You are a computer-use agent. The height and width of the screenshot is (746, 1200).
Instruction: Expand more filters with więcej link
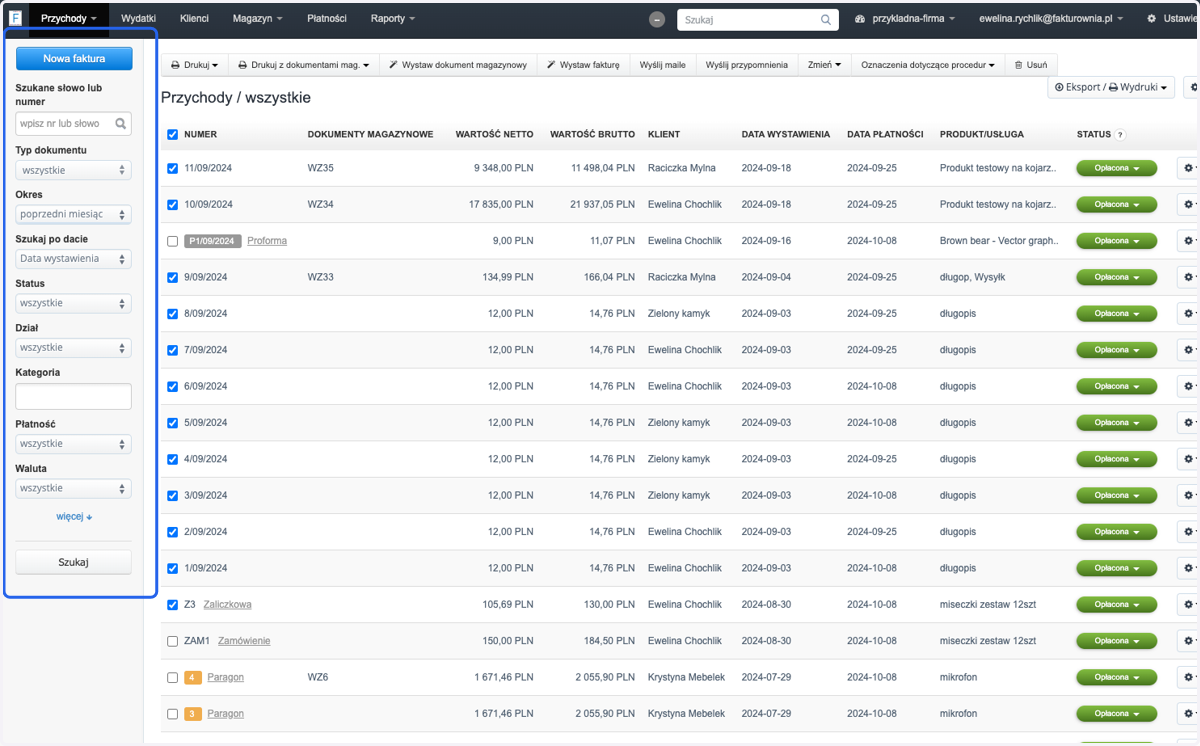(x=74, y=517)
